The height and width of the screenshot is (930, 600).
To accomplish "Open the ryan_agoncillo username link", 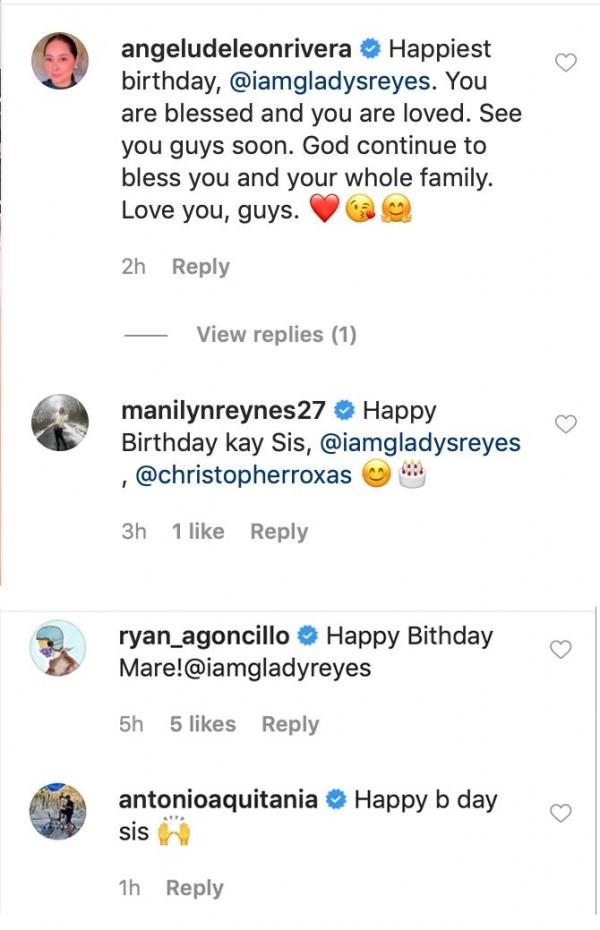I will point(204,636).
